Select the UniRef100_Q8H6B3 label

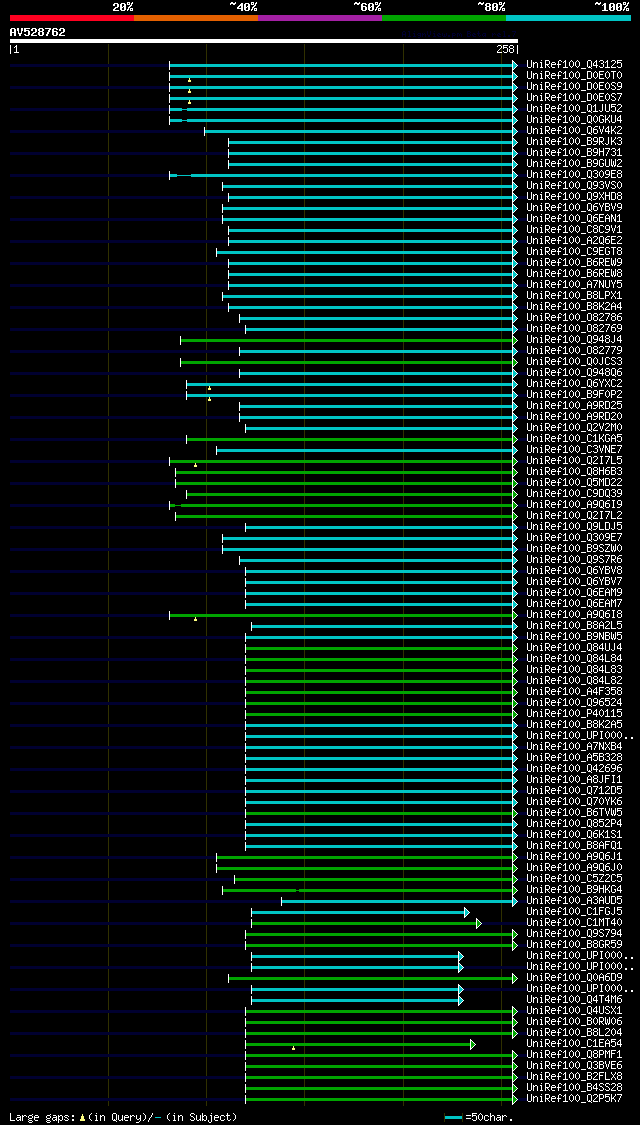[574, 472]
